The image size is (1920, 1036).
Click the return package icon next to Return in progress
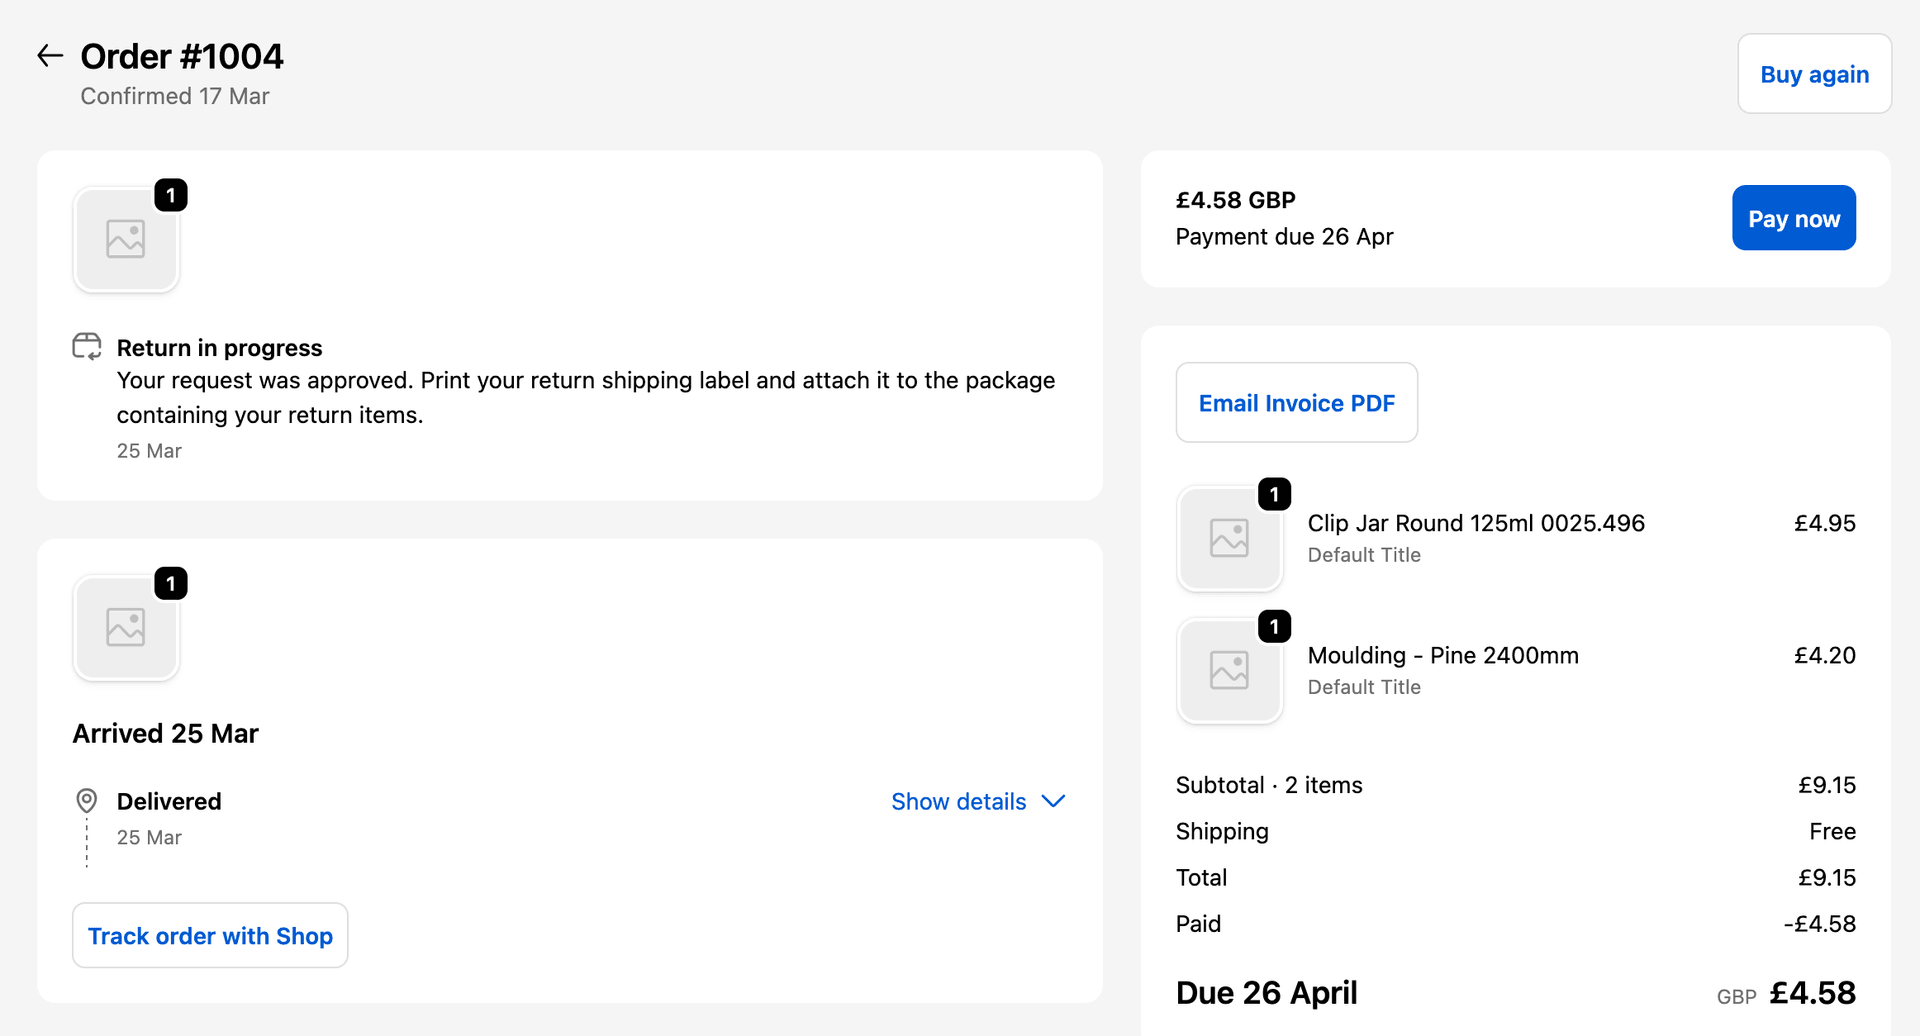pos(87,346)
